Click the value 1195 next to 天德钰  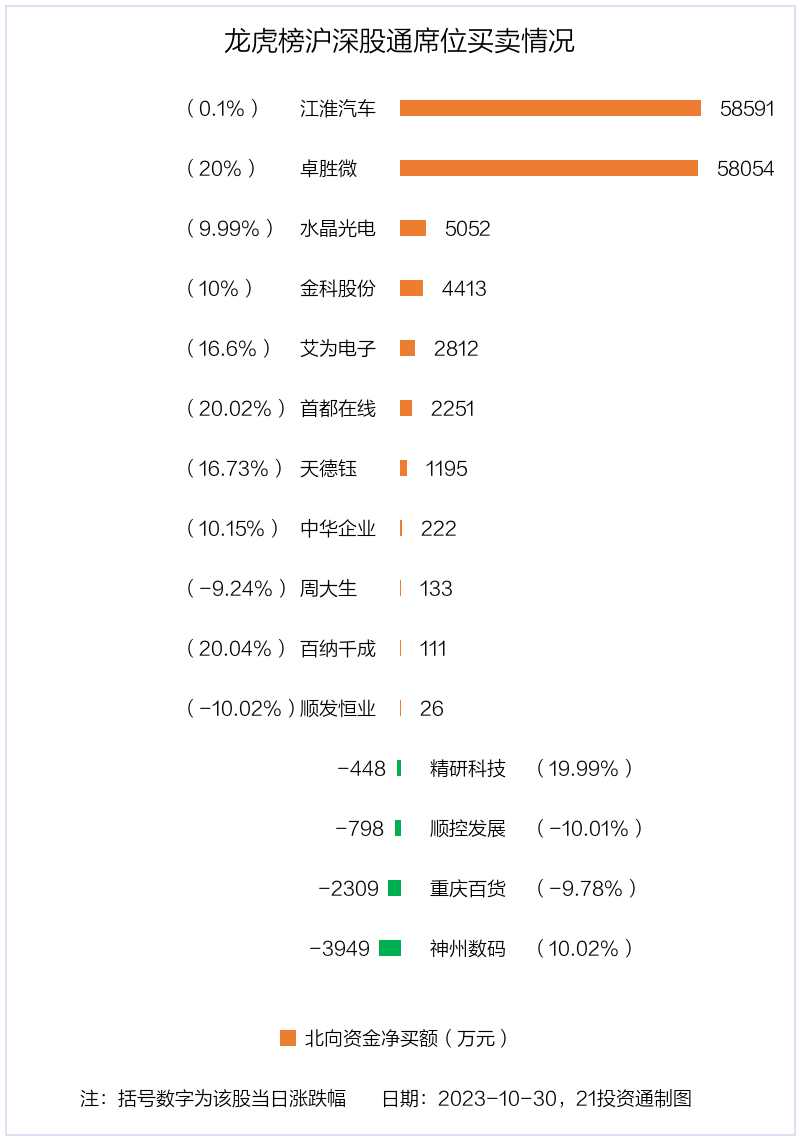tap(446, 468)
